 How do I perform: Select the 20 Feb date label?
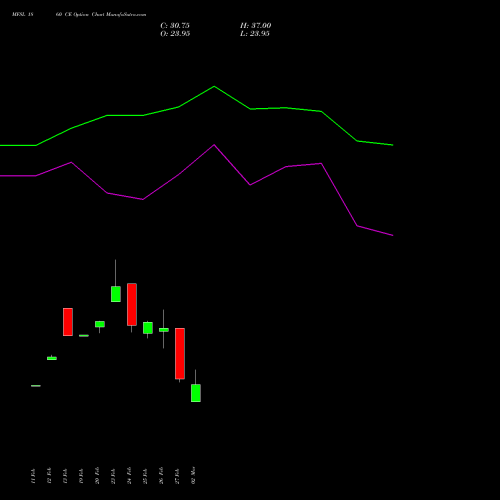click(97, 476)
